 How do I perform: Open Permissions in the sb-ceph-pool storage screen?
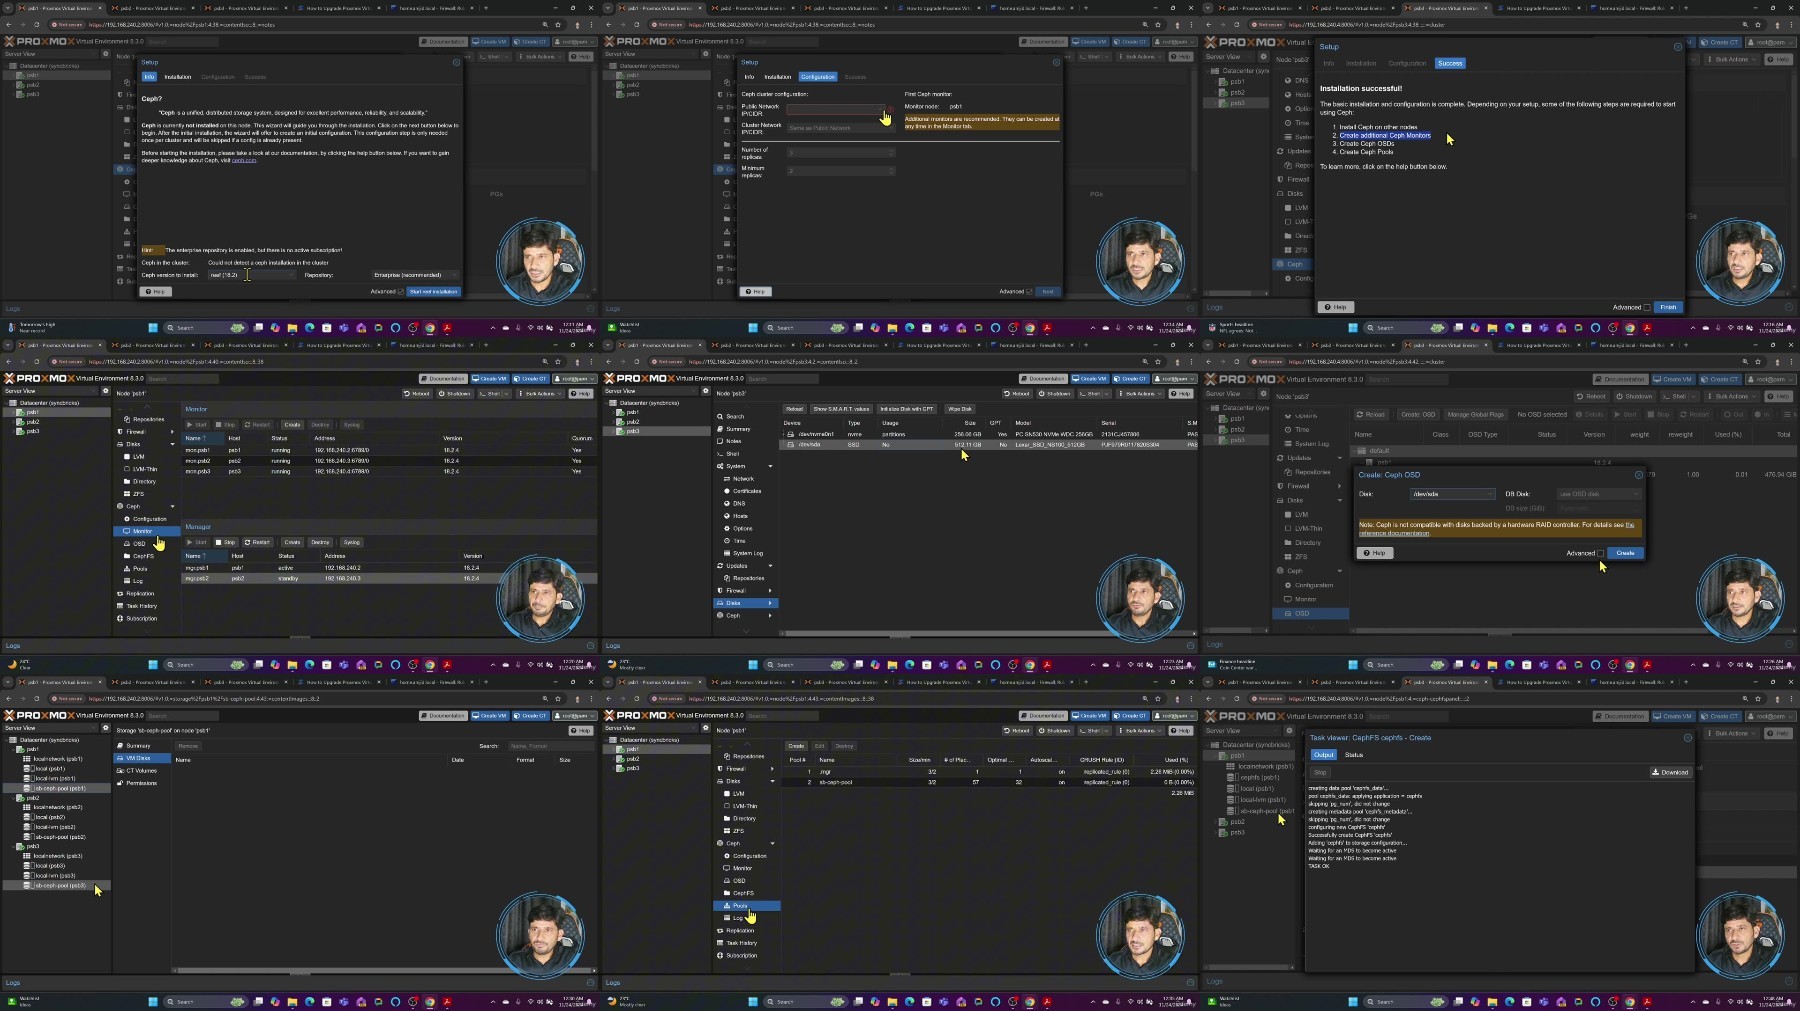pyautogui.click(x=141, y=783)
